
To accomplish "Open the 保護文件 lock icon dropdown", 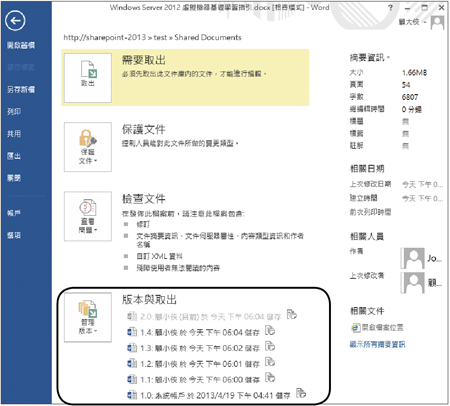I will (88, 147).
